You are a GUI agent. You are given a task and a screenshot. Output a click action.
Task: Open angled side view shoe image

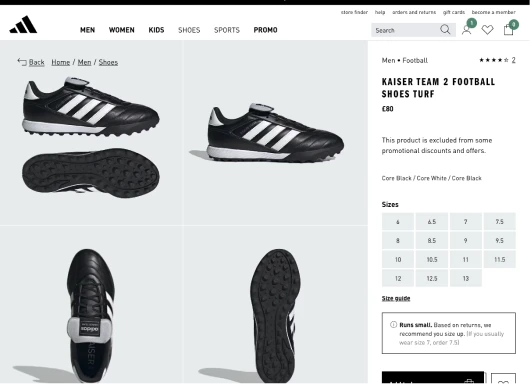[276, 133]
